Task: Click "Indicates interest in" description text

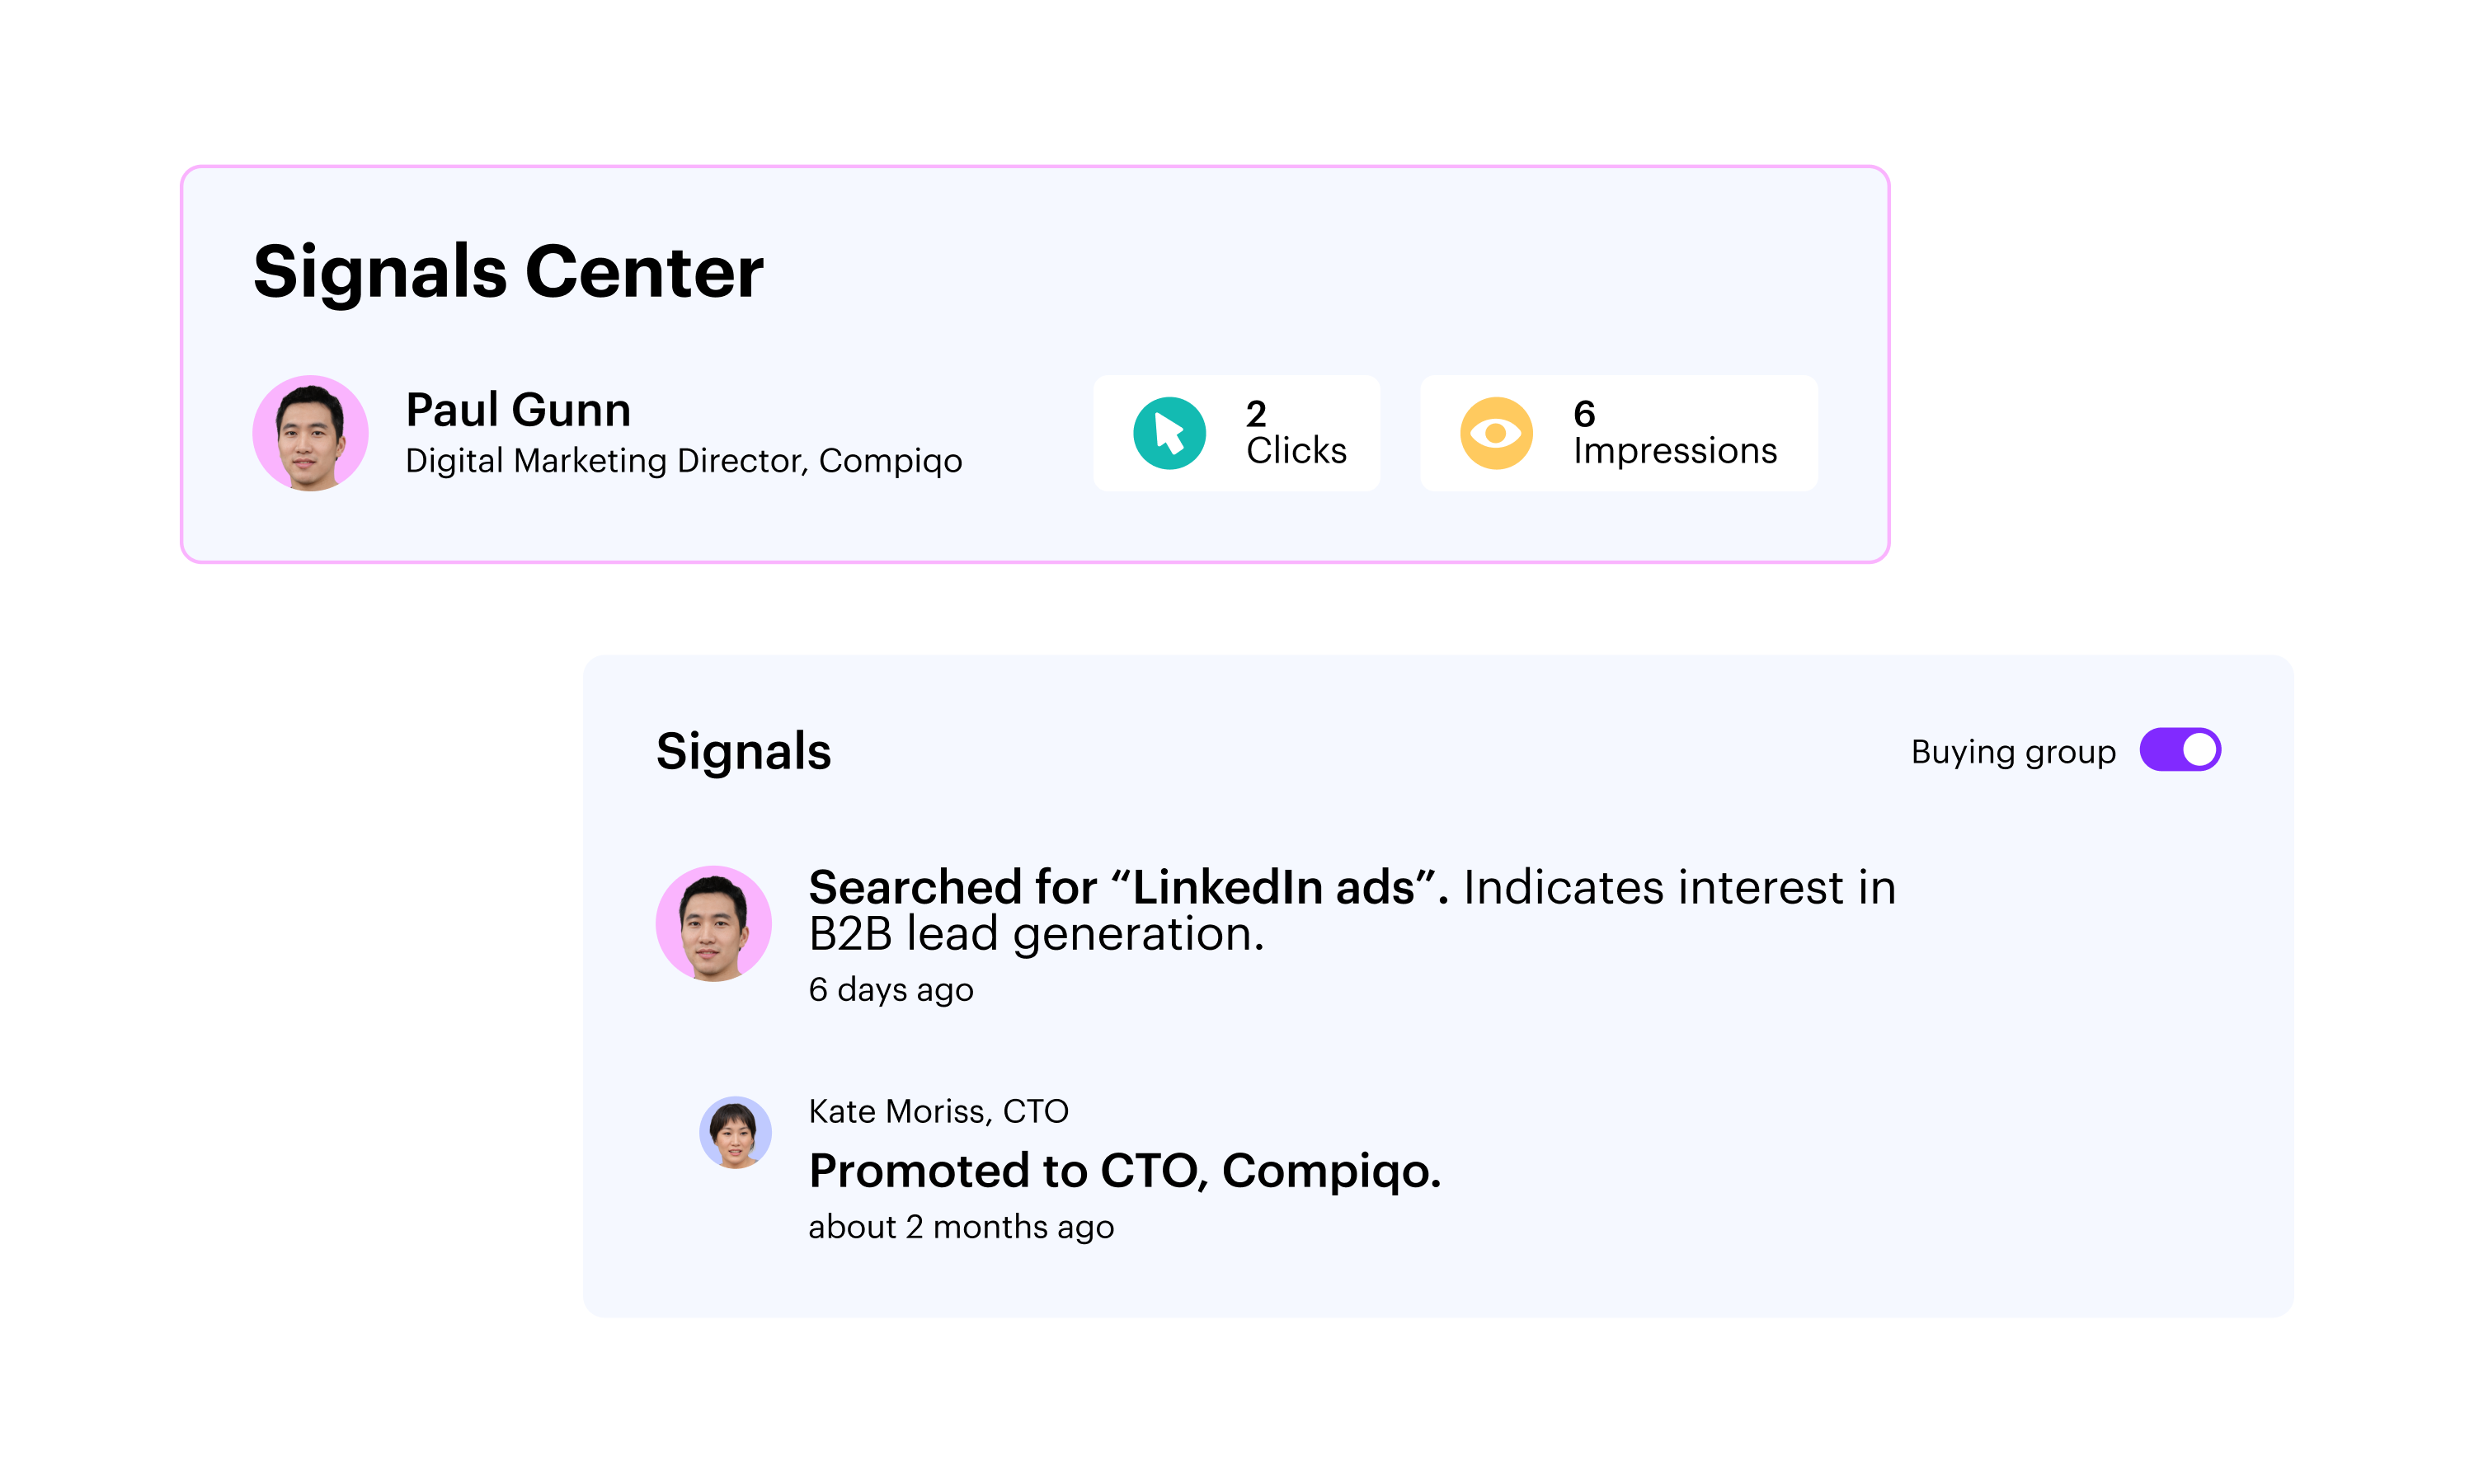Action: pos(1678,887)
